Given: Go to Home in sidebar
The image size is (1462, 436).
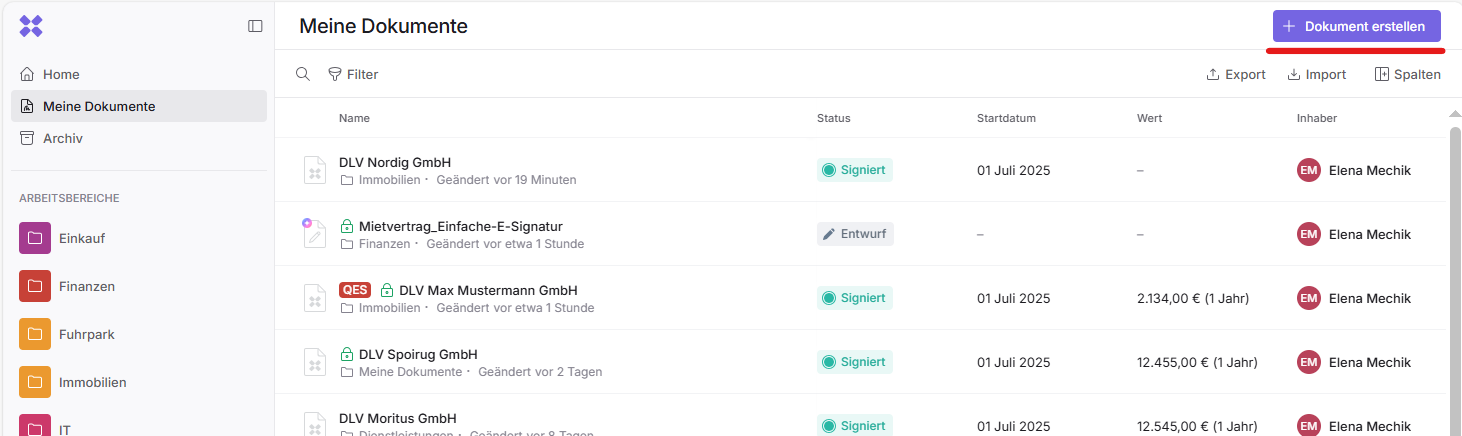Looking at the screenshot, I should pyautogui.click(x=61, y=74).
